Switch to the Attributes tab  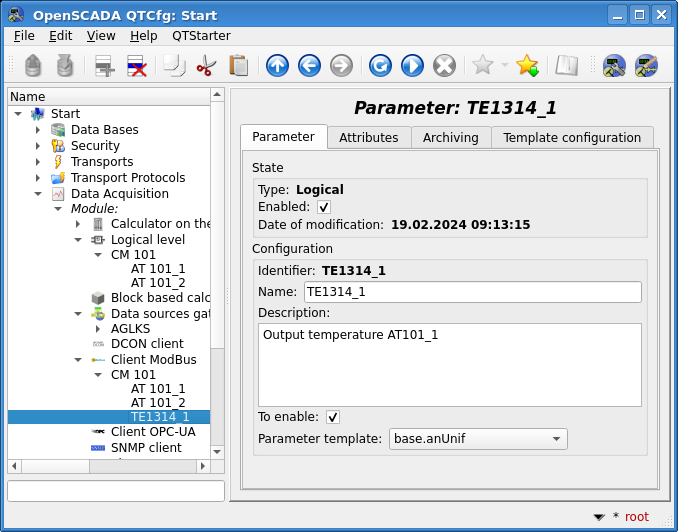[x=368, y=138]
